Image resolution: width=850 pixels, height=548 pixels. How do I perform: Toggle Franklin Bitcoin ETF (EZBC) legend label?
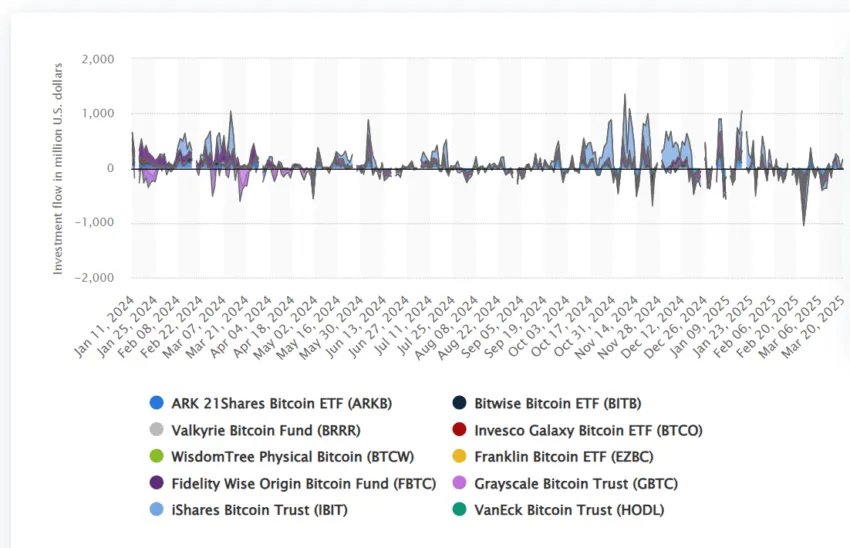(x=564, y=457)
